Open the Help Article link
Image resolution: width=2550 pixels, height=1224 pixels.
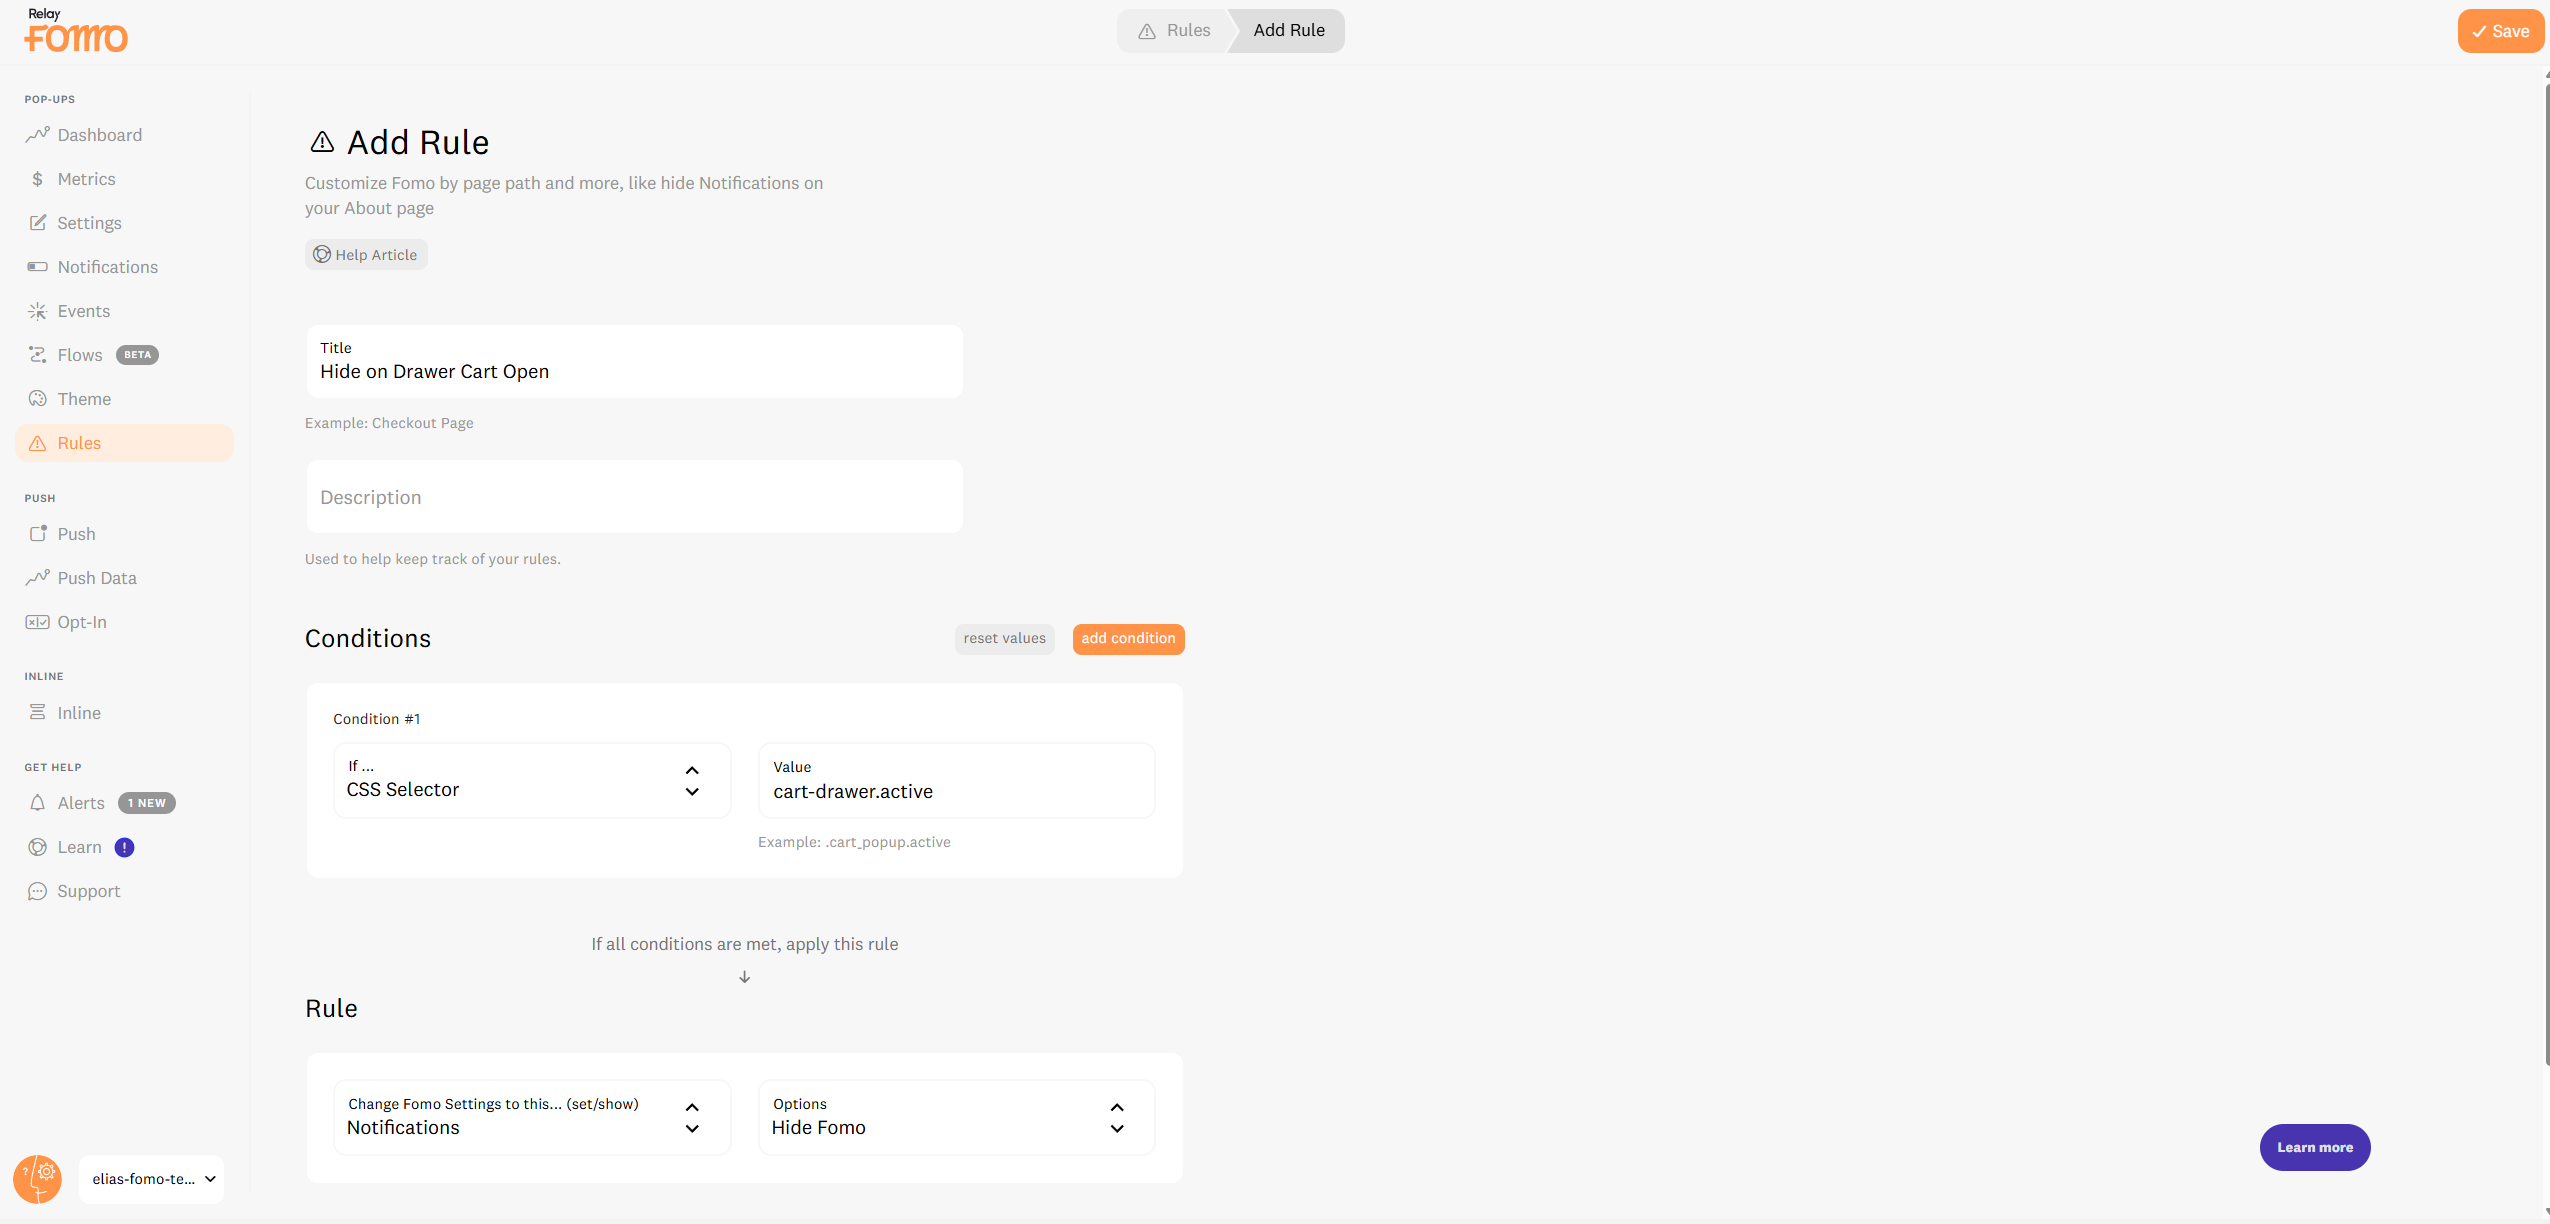366,255
